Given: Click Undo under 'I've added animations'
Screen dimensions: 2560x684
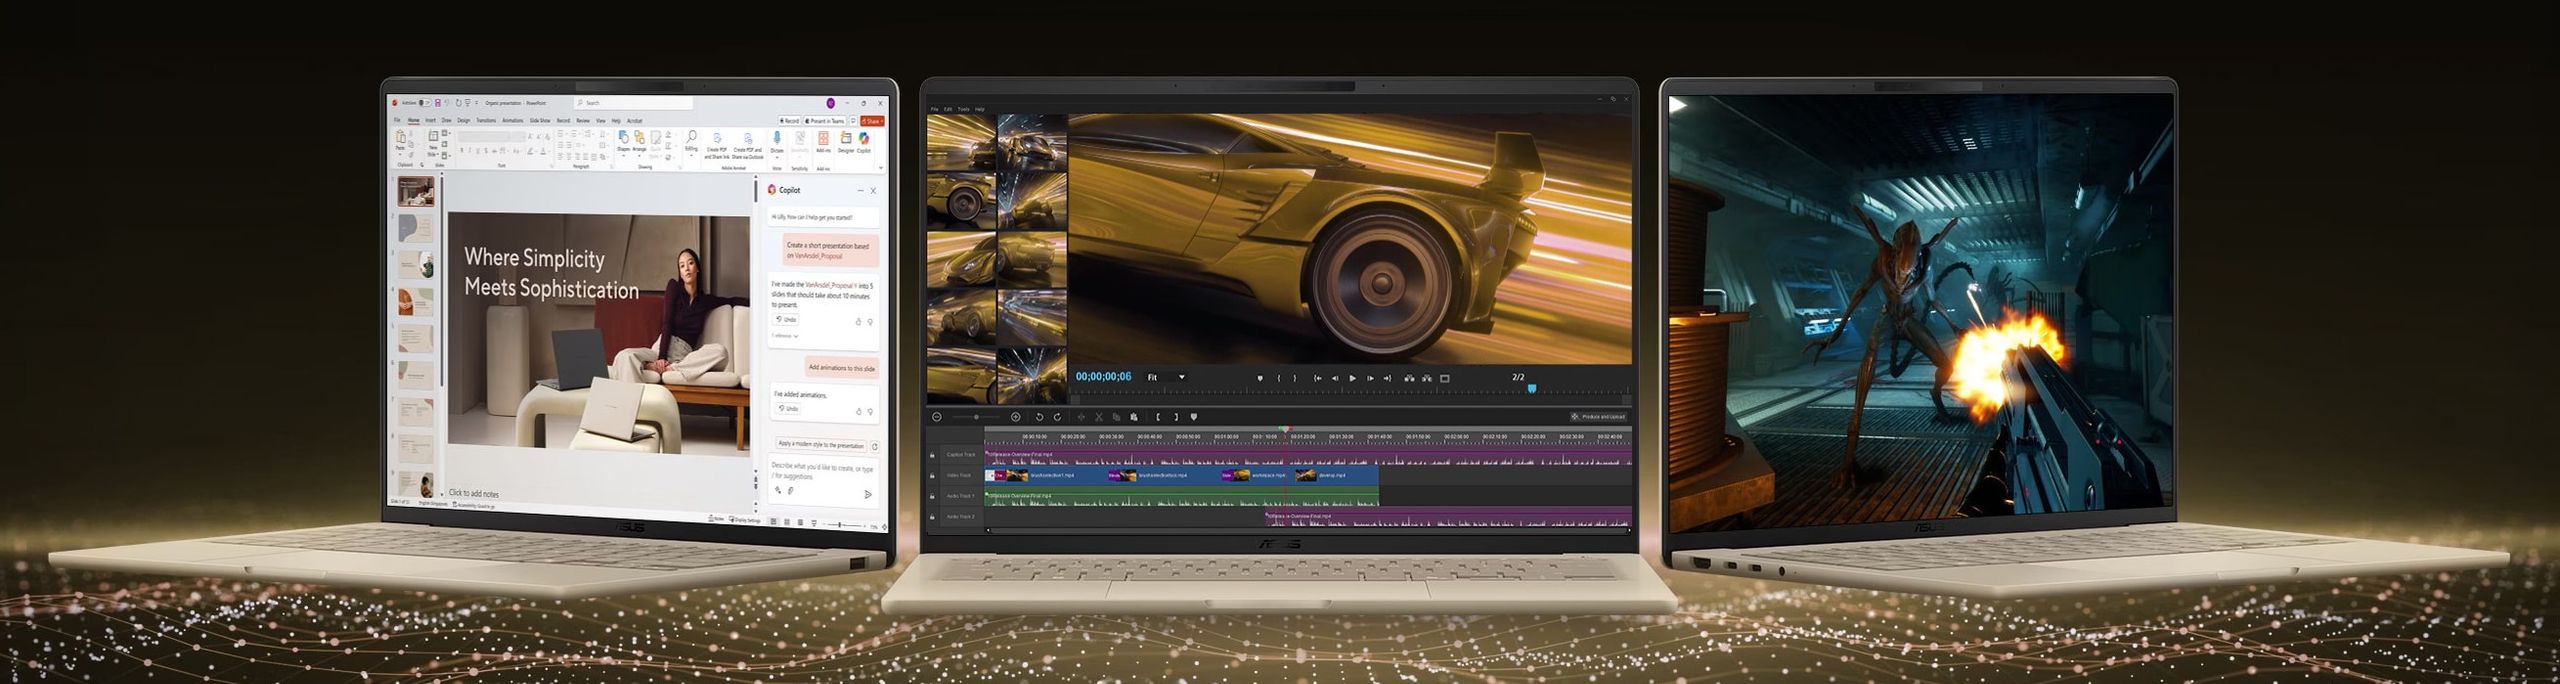Looking at the screenshot, I should point(788,408).
